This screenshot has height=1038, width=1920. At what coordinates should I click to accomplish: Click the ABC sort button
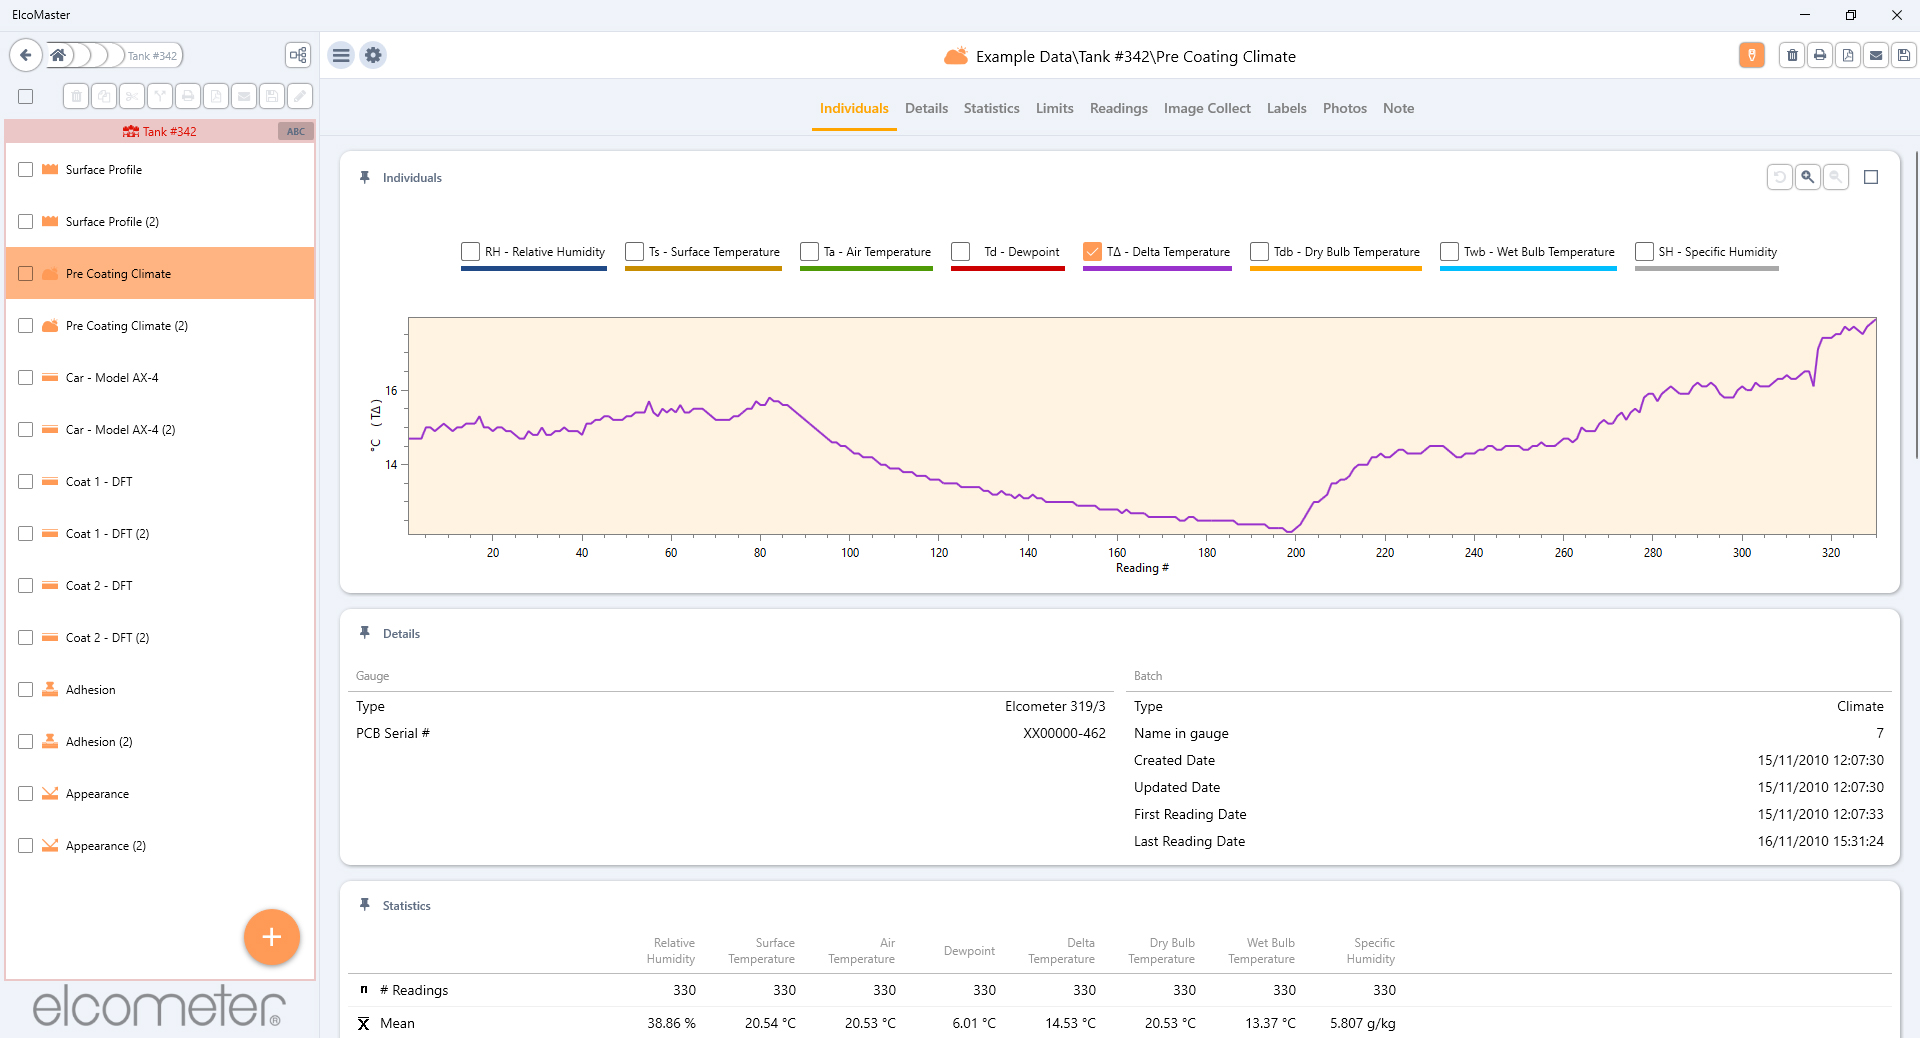pyautogui.click(x=296, y=132)
